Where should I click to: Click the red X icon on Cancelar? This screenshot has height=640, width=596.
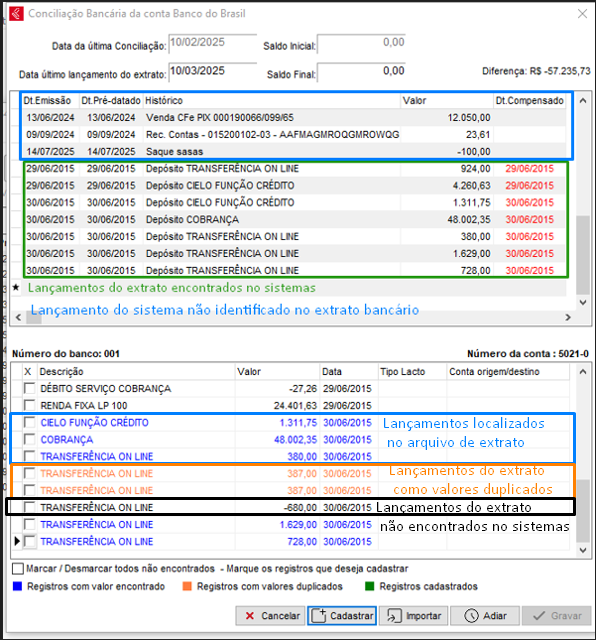[x=250, y=616]
